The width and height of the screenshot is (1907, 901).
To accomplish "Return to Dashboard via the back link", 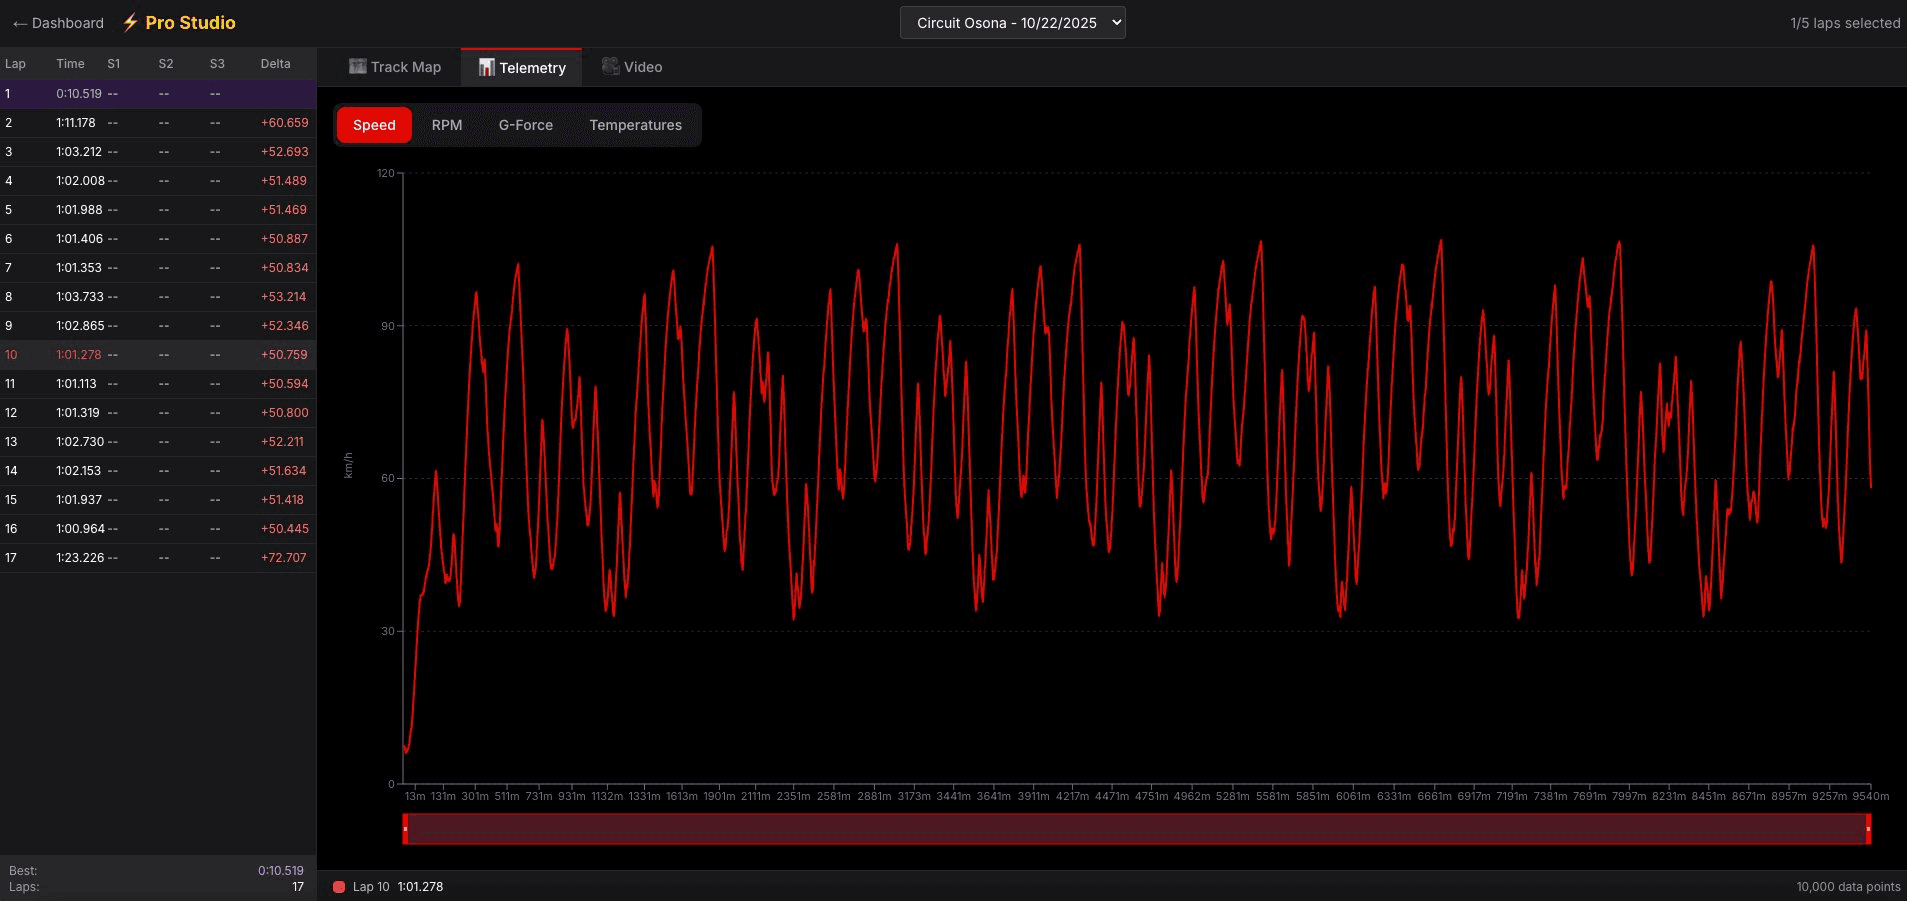I will click(56, 22).
